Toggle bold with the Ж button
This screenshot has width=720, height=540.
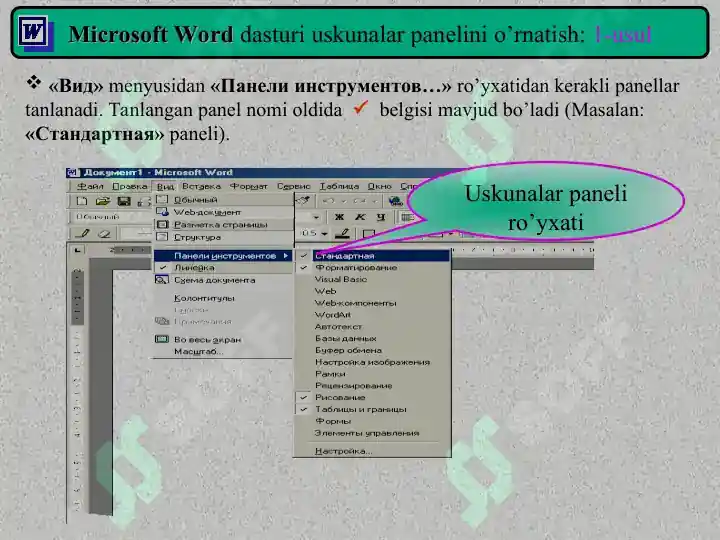(x=339, y=217)
